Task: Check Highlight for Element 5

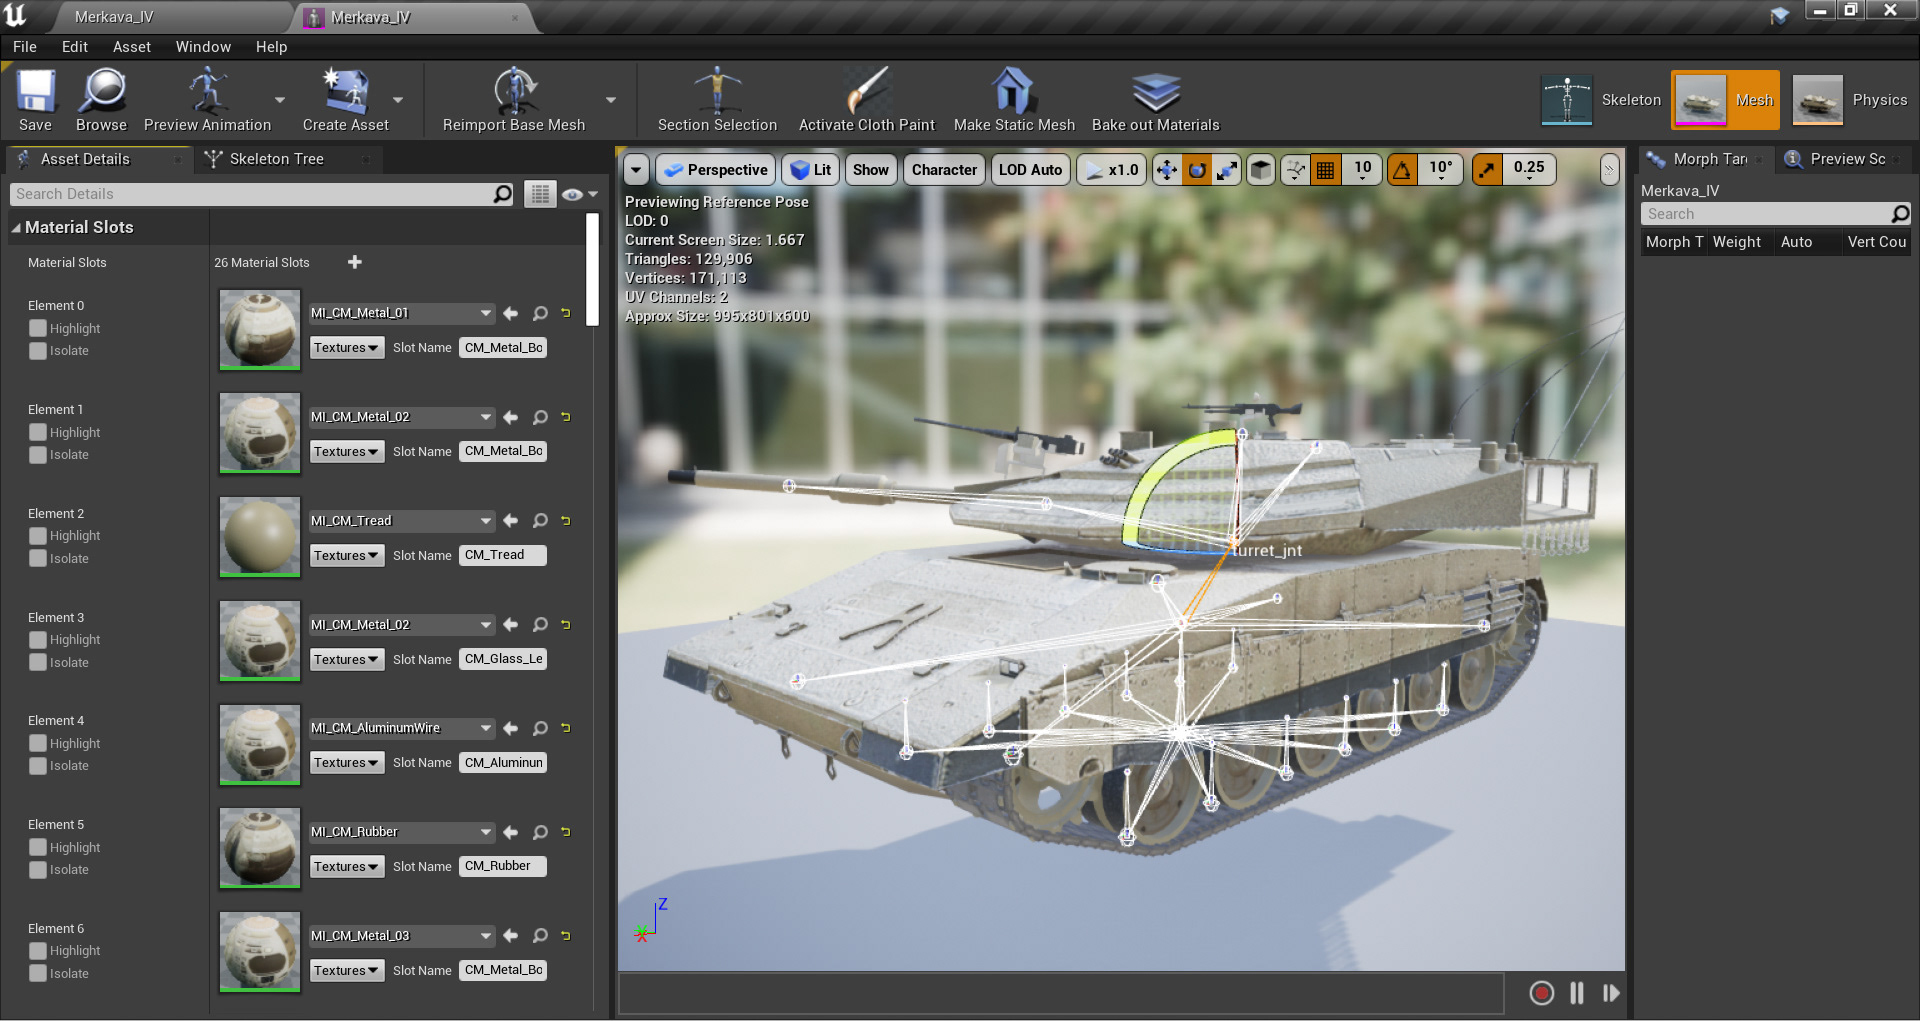Action: [x=38, y=847]
